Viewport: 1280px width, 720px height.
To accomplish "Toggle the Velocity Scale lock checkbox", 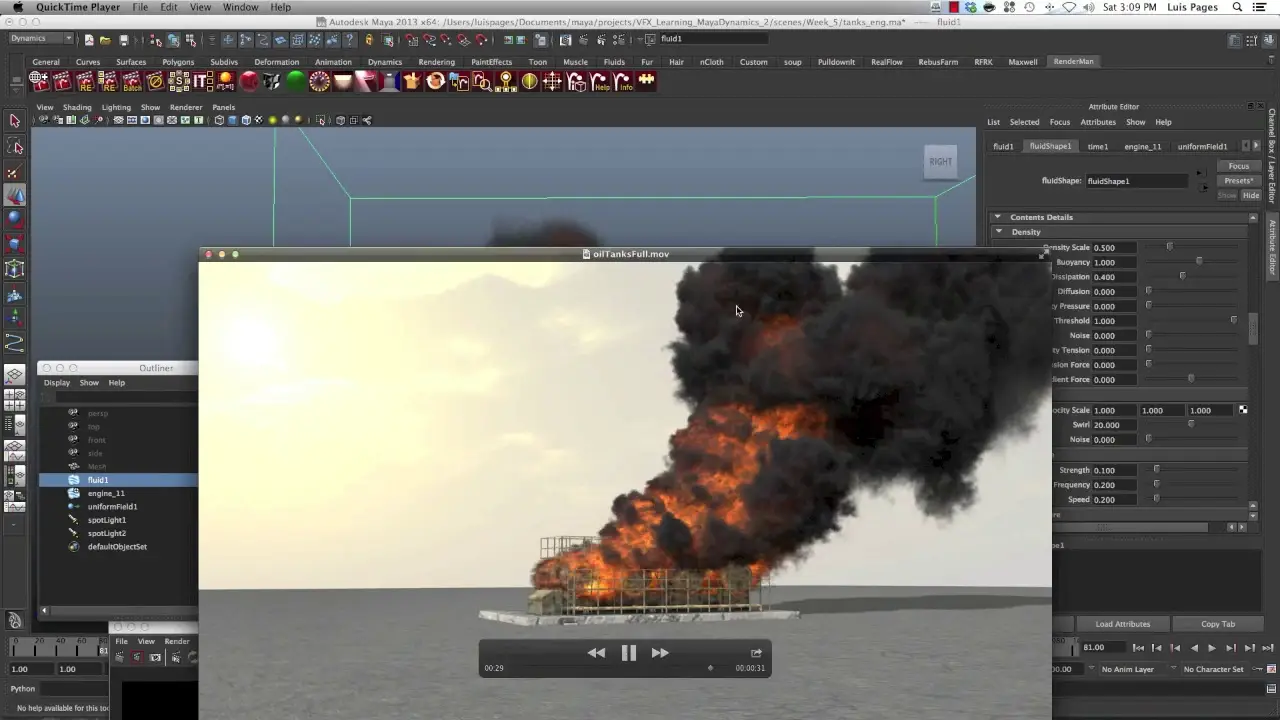I will (1243, 410).
